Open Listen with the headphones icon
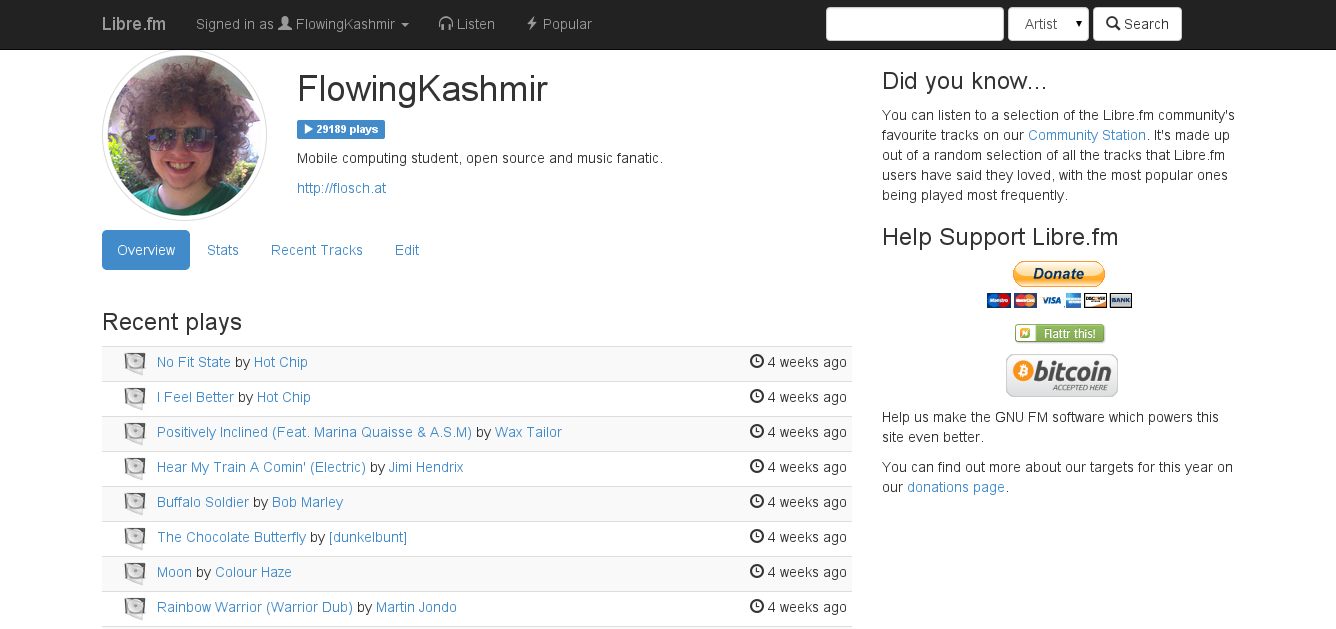The width and height of the screenshot is (1336, 629). pos(467,24)
